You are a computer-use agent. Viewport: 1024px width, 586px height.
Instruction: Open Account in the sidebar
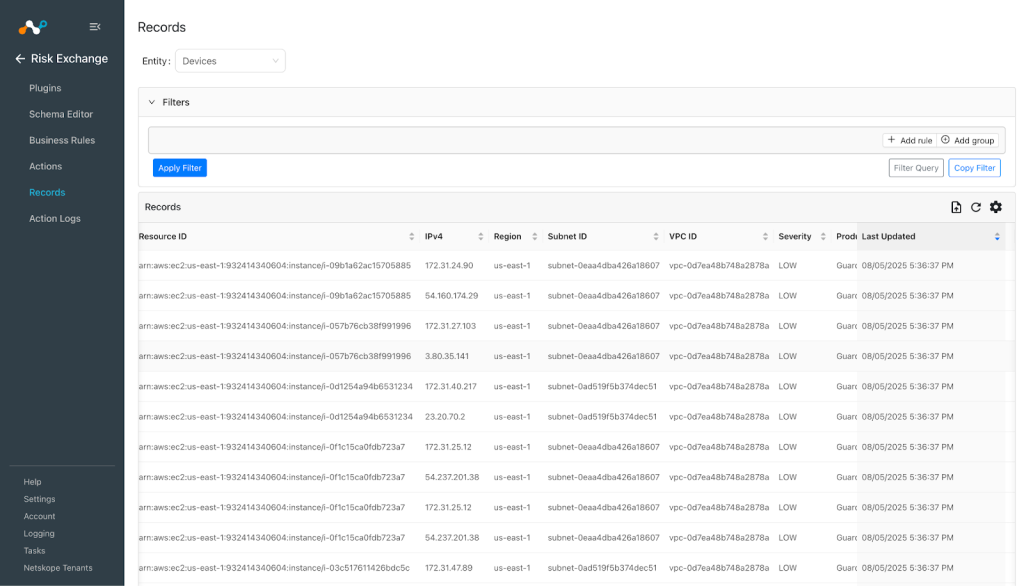39,516
